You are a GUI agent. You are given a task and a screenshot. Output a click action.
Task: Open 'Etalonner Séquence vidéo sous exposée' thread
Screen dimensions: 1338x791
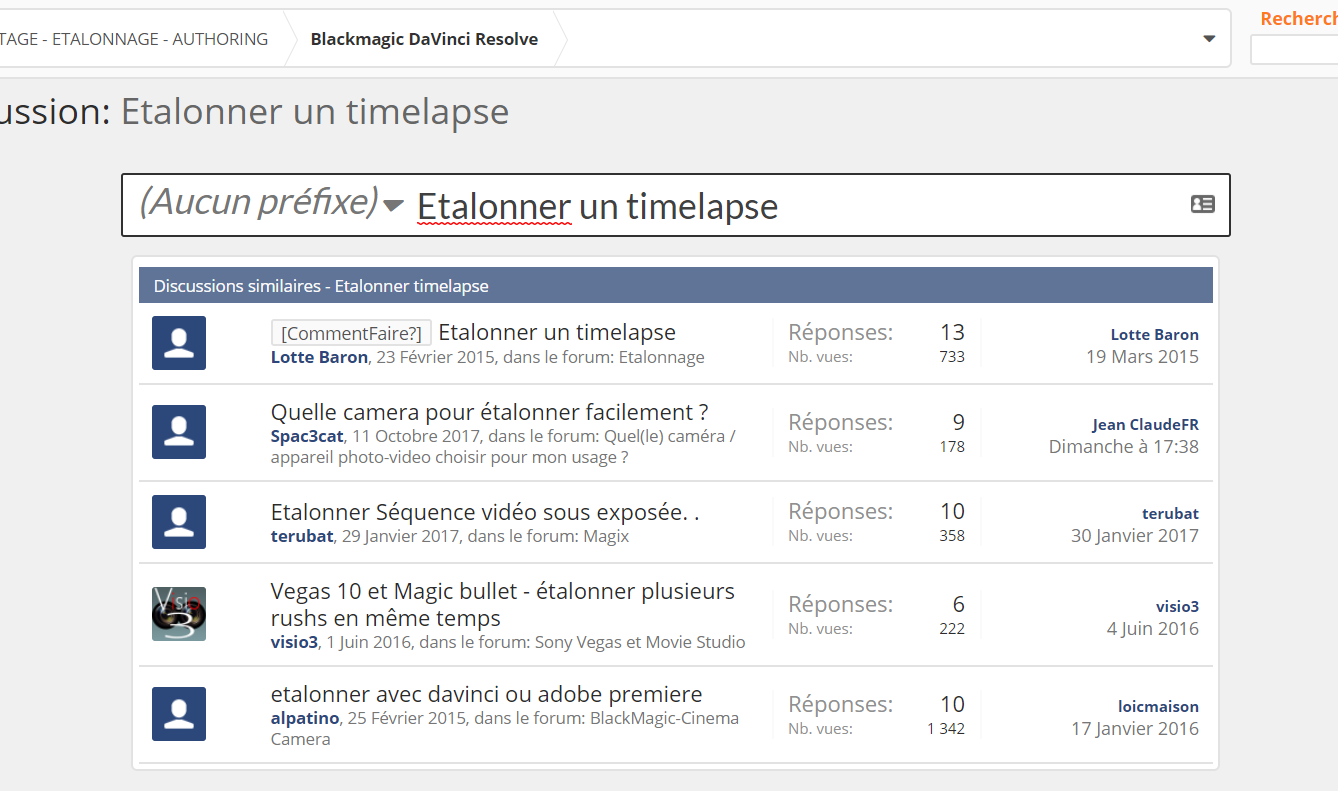485,512
